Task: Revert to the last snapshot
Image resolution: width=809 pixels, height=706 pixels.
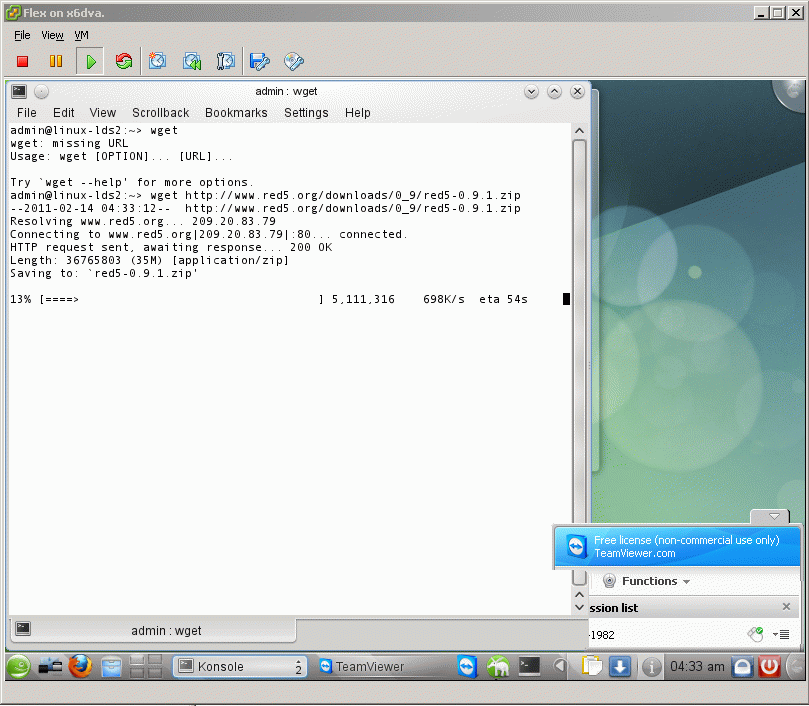Action: click(x=192, y=61)
